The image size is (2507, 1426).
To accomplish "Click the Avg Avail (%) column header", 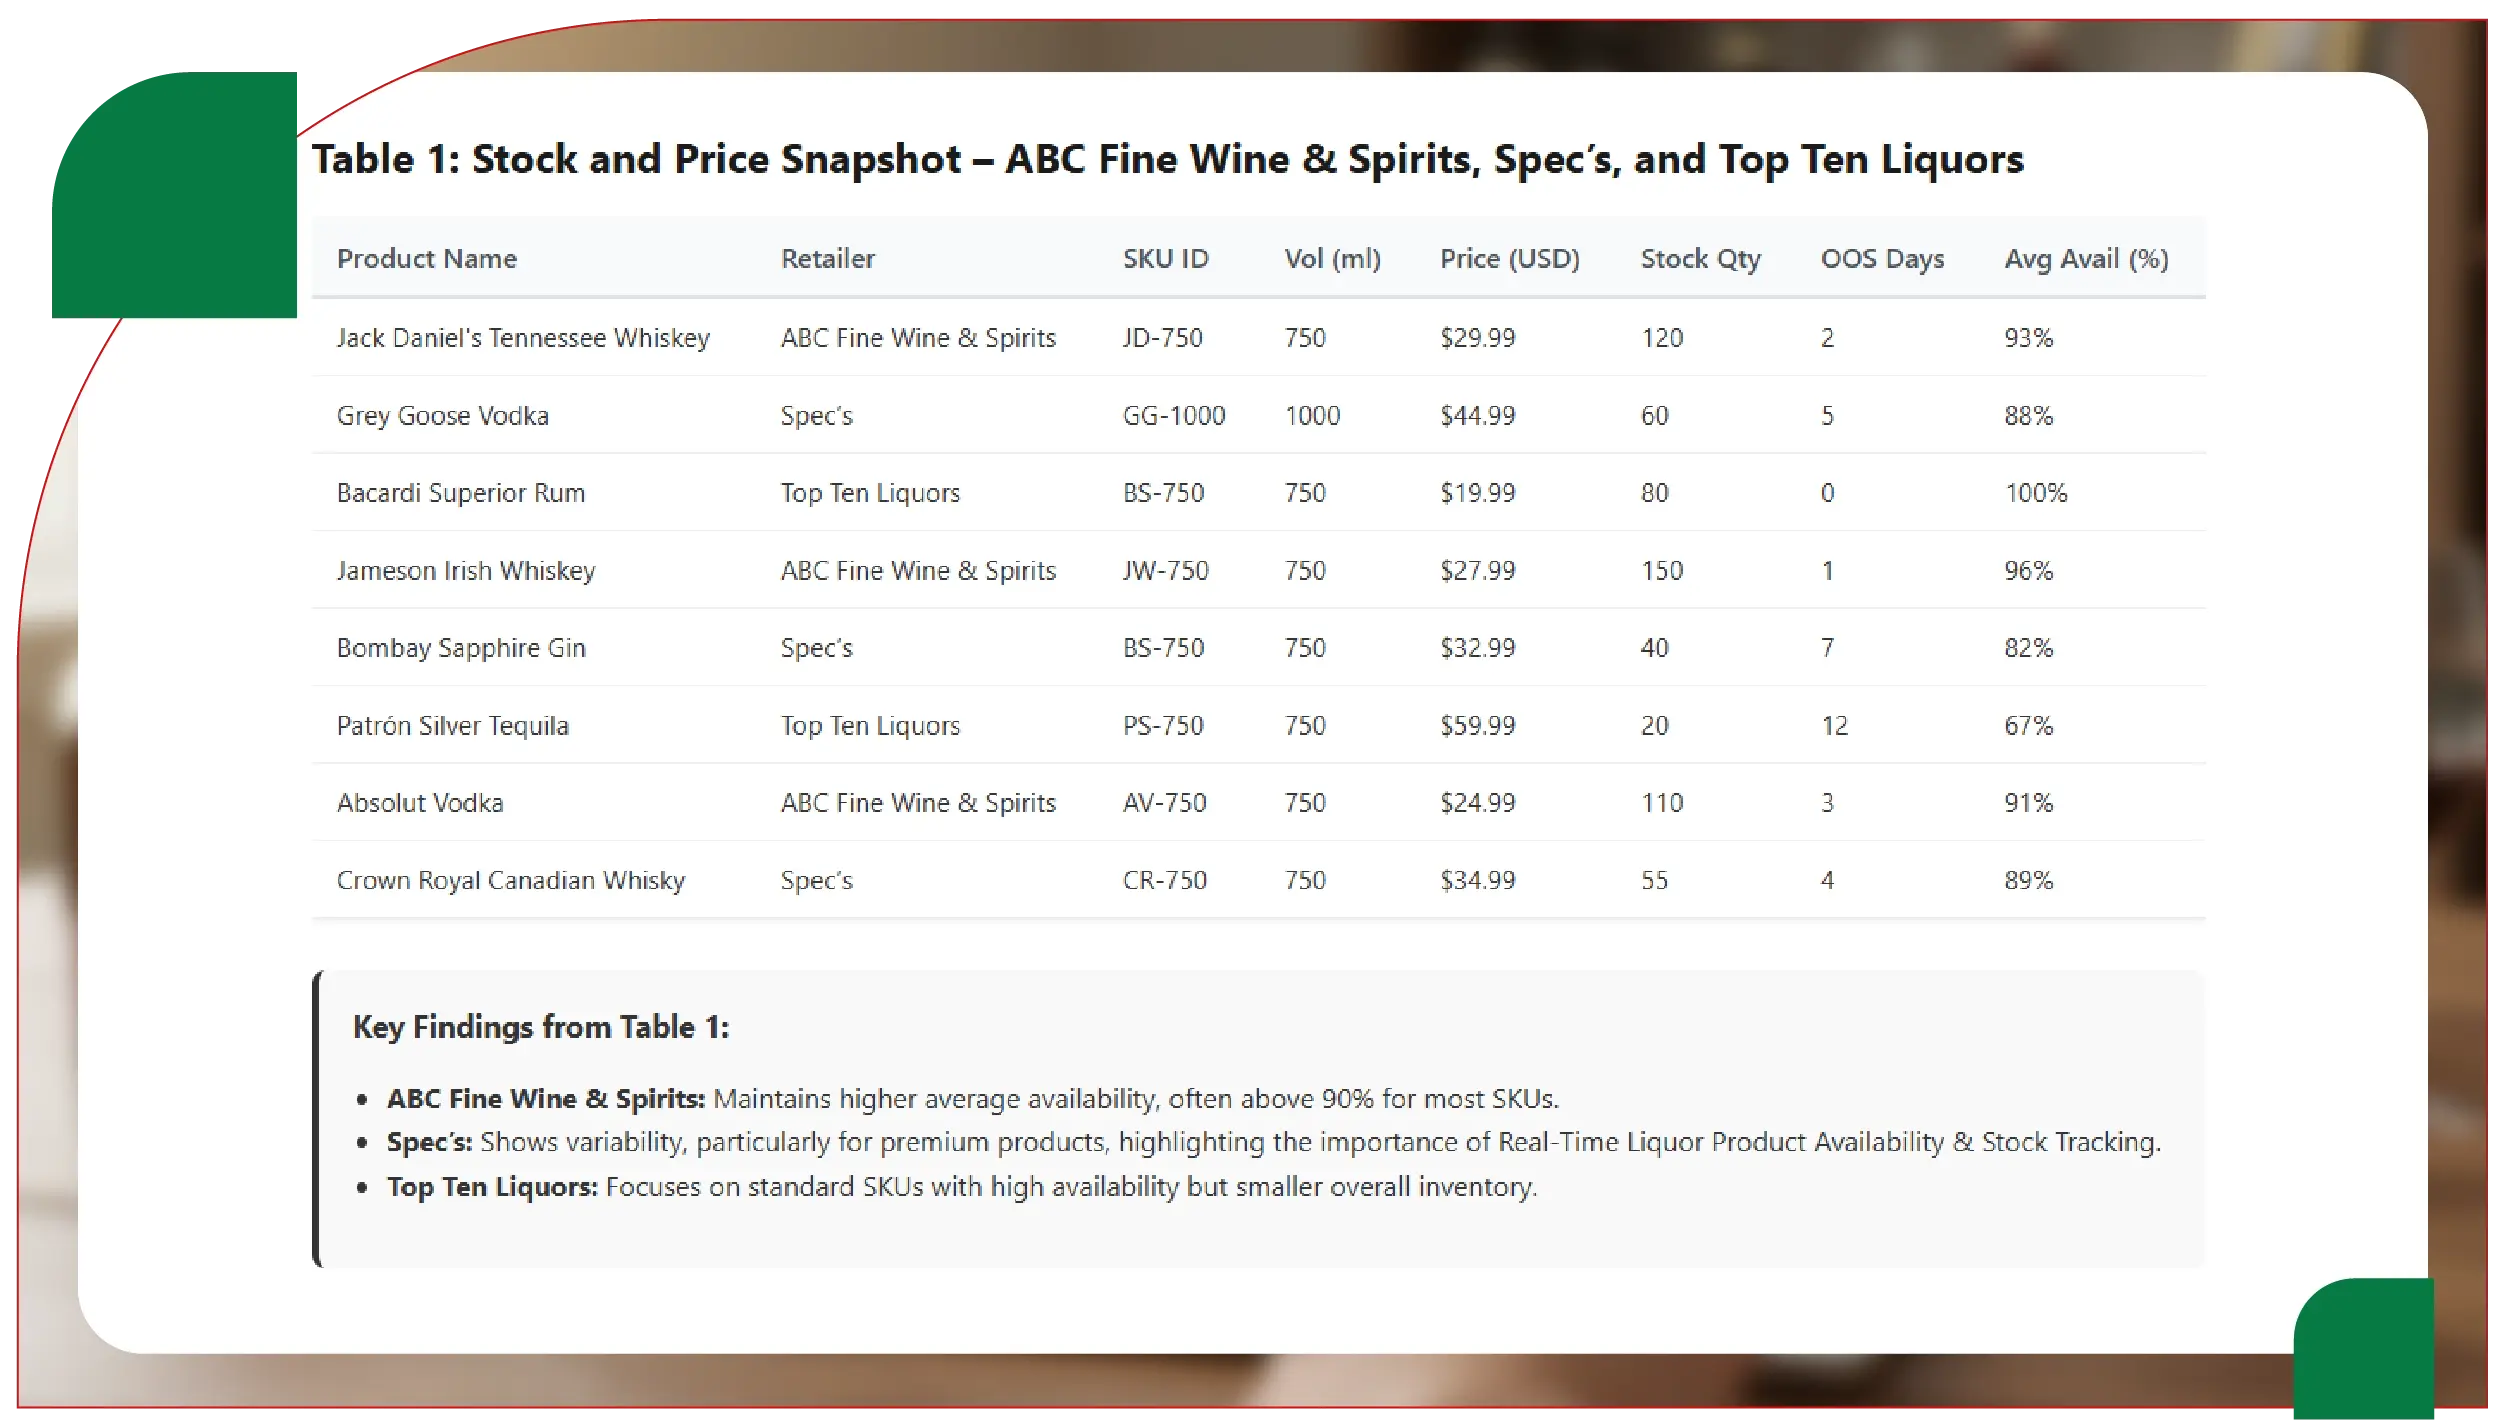I will tap(2086, 259).
